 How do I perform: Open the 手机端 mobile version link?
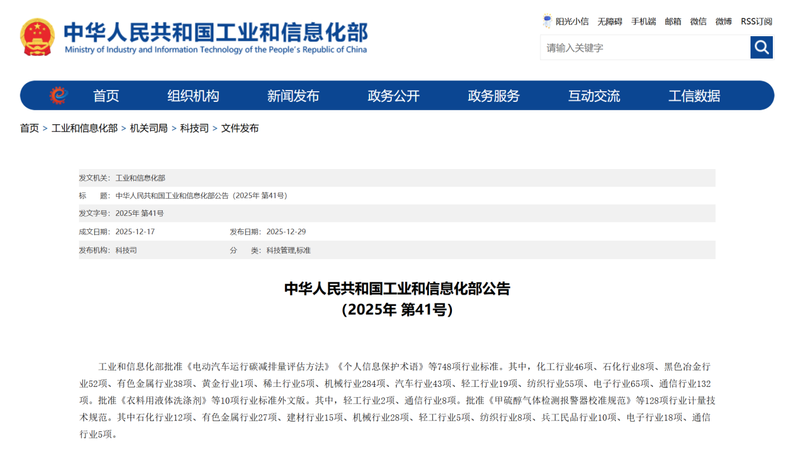point(643,21)
